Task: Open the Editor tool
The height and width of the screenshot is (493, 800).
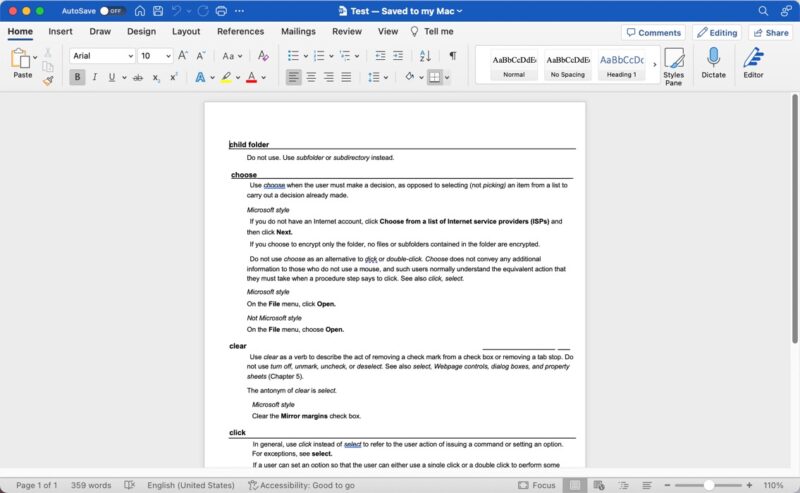Action: [x=753, y=63]
